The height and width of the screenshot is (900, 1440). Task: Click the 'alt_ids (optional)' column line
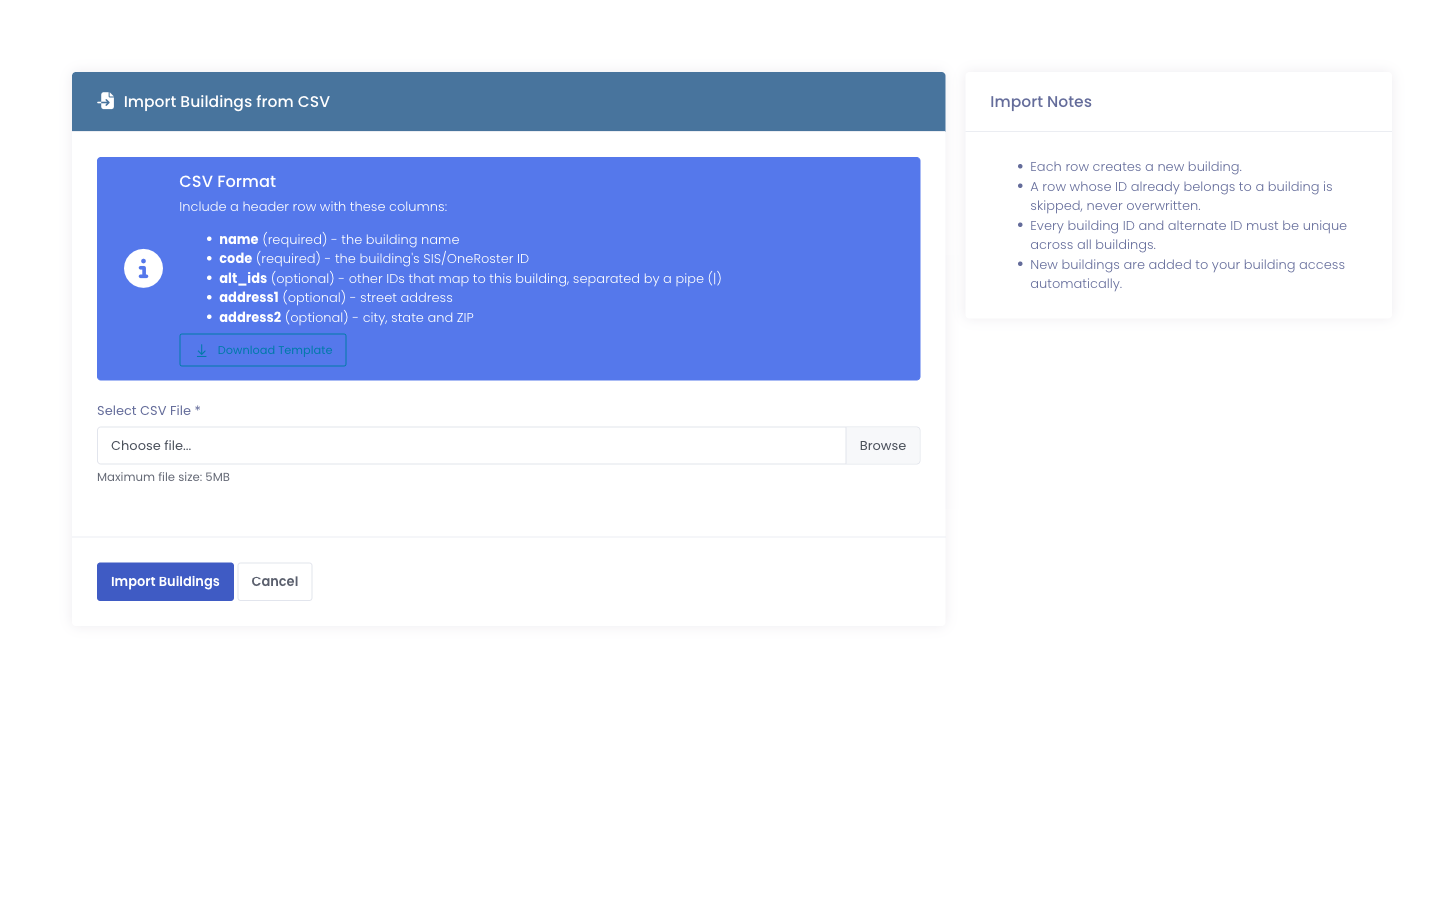[x=470, y=279]
